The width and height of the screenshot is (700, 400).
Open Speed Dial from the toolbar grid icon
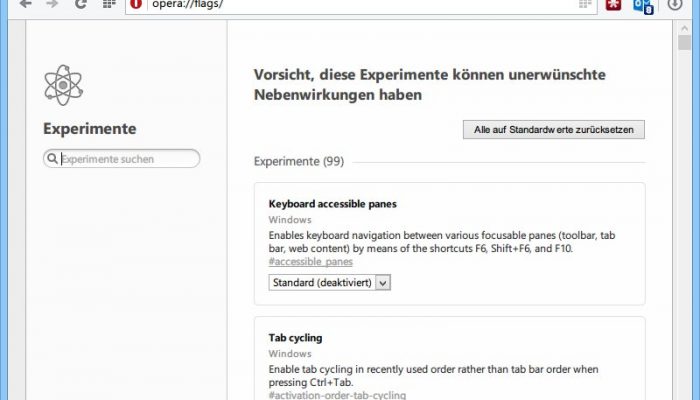(109, 4)
